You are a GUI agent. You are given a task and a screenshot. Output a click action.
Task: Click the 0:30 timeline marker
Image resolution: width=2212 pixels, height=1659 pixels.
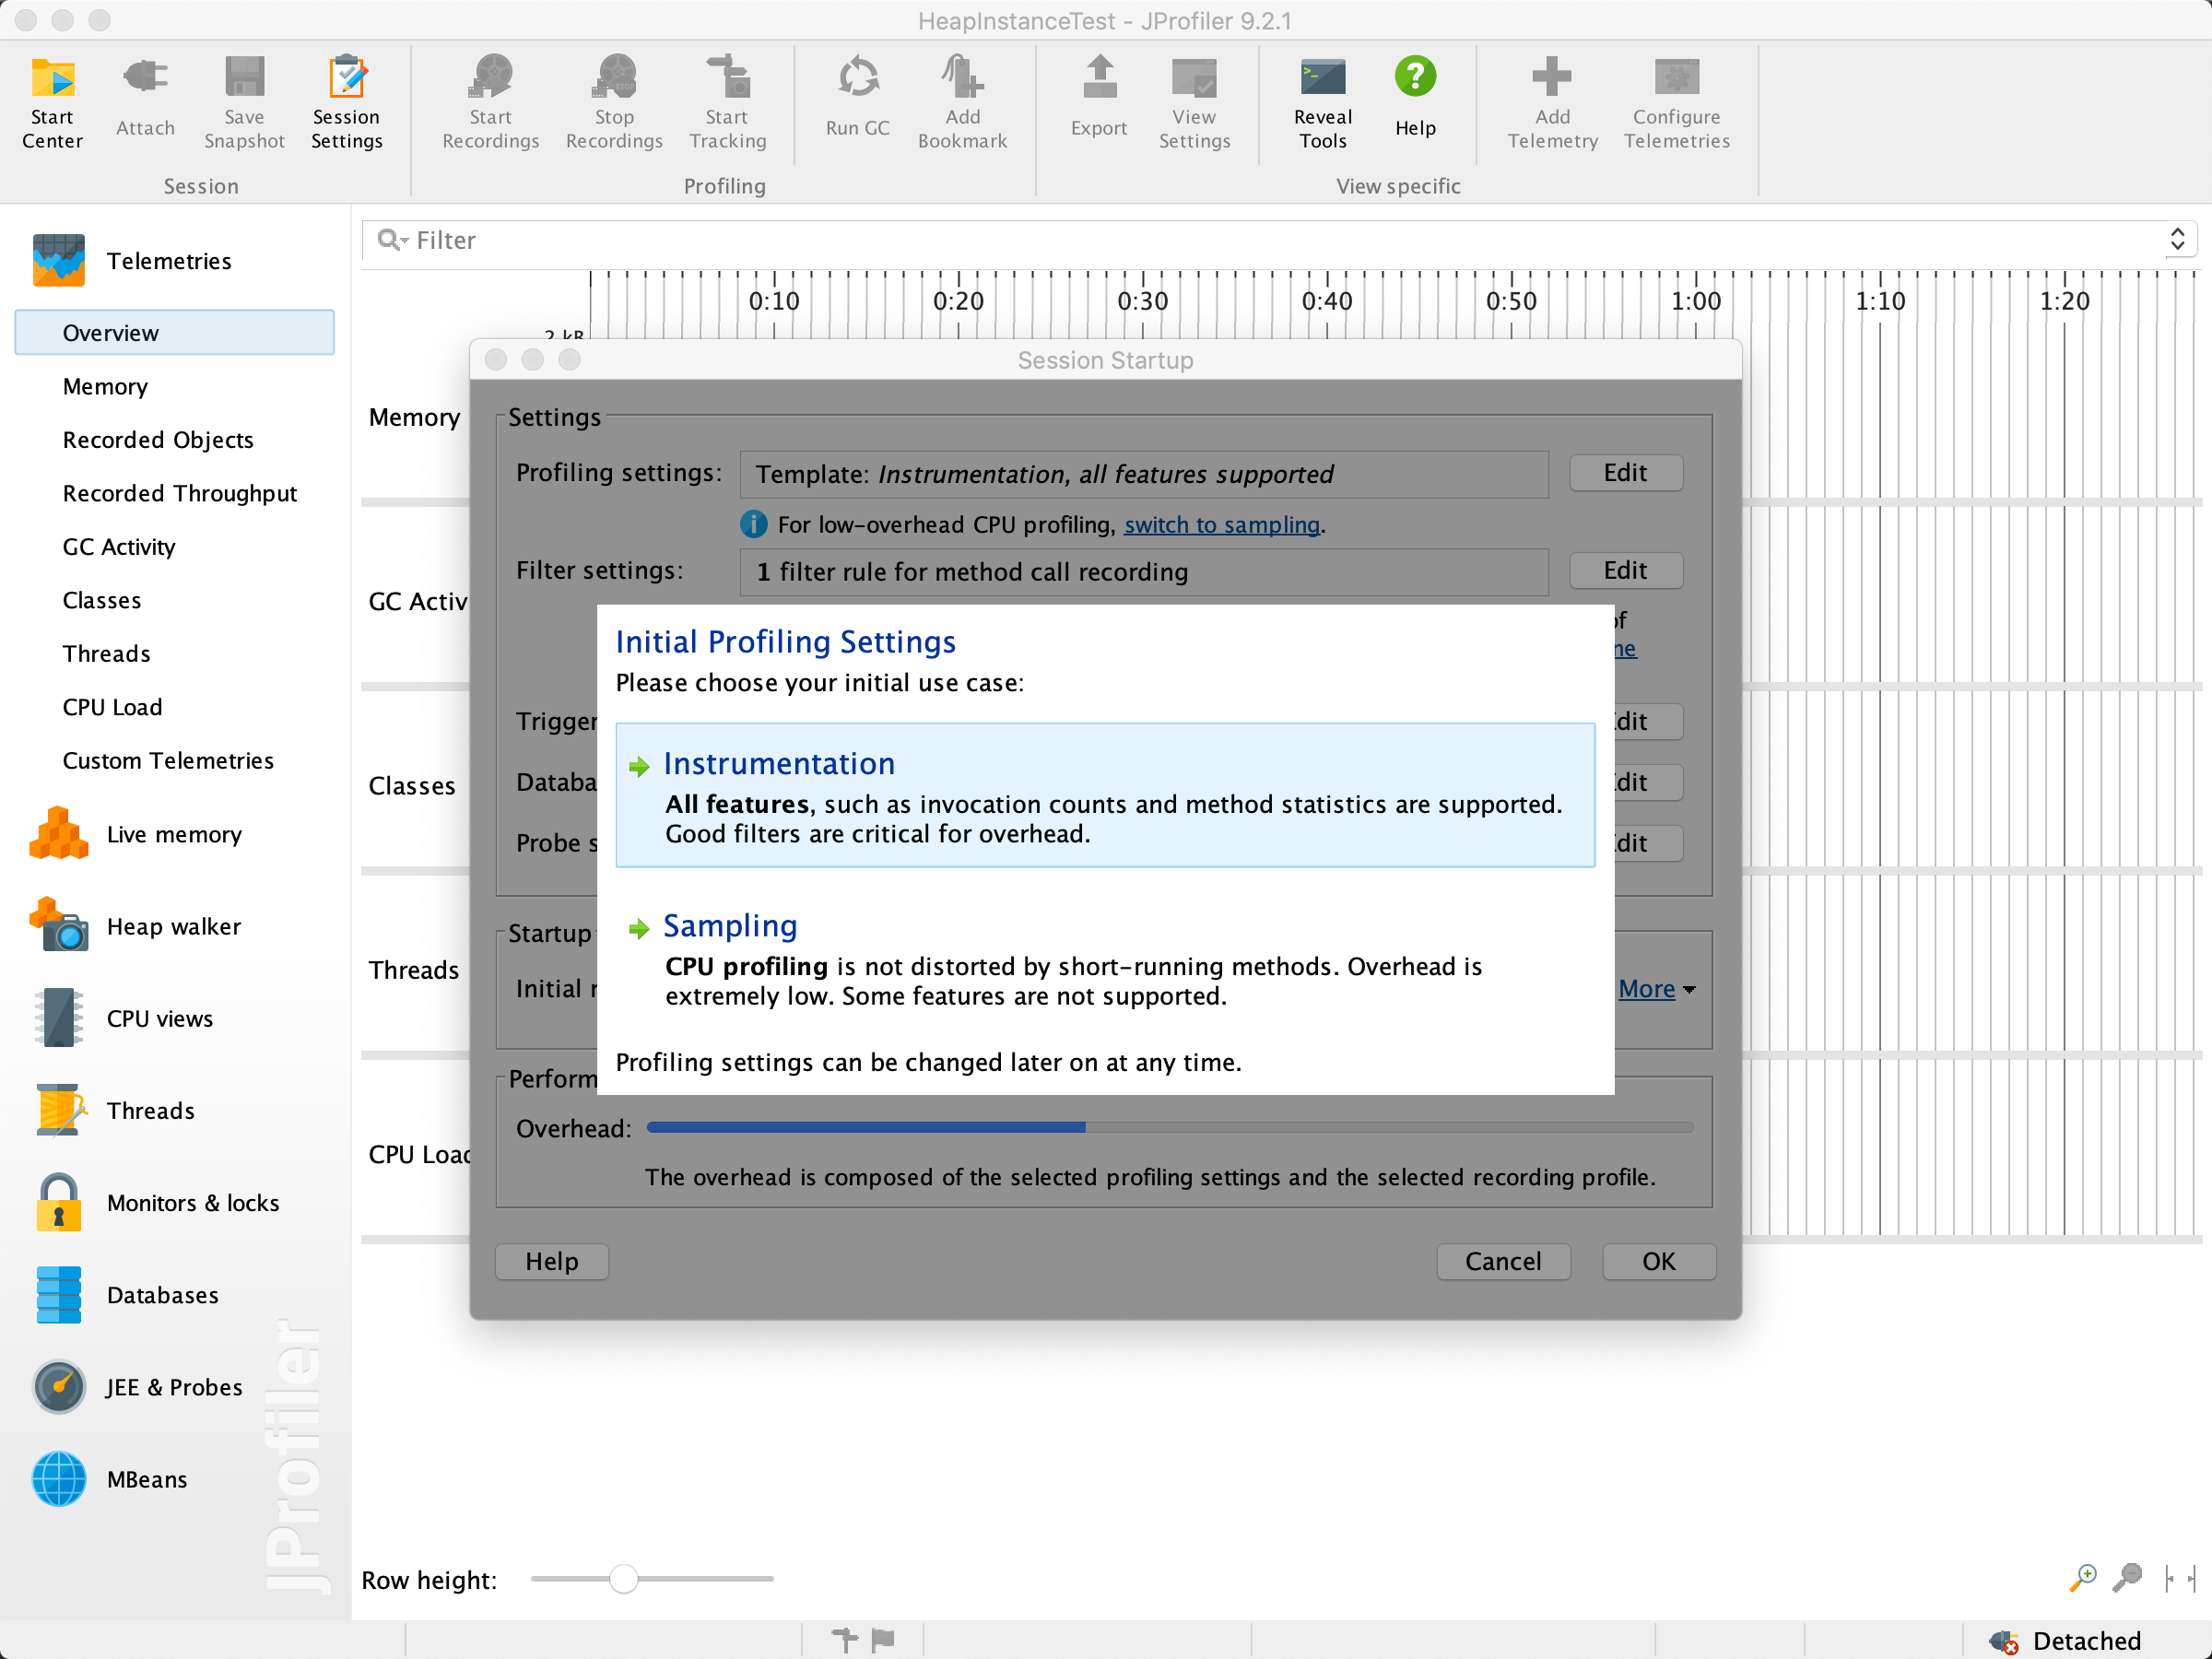click(1142, 301)
